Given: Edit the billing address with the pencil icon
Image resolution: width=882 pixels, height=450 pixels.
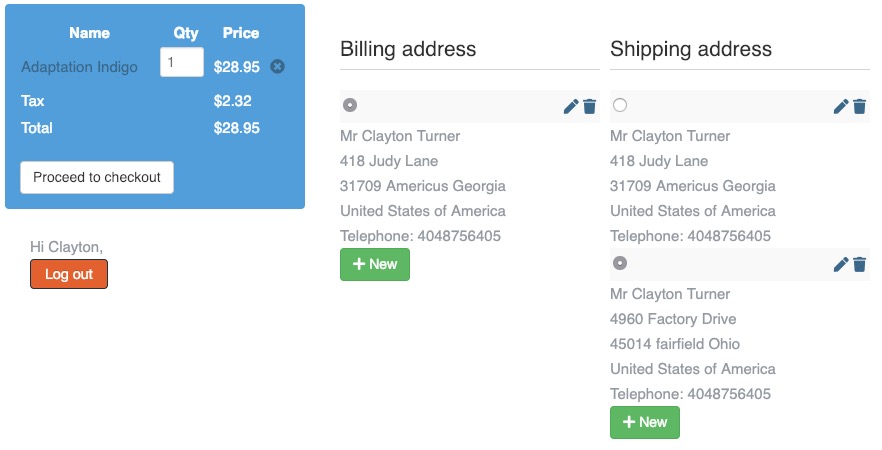Looking at the screenshot, I should pos(571,106).
